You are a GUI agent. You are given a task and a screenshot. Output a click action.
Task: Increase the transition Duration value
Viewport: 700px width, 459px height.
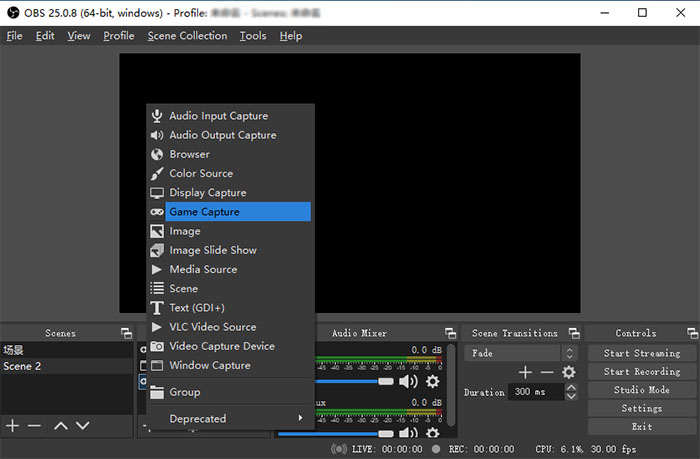(x=571, y=388)
